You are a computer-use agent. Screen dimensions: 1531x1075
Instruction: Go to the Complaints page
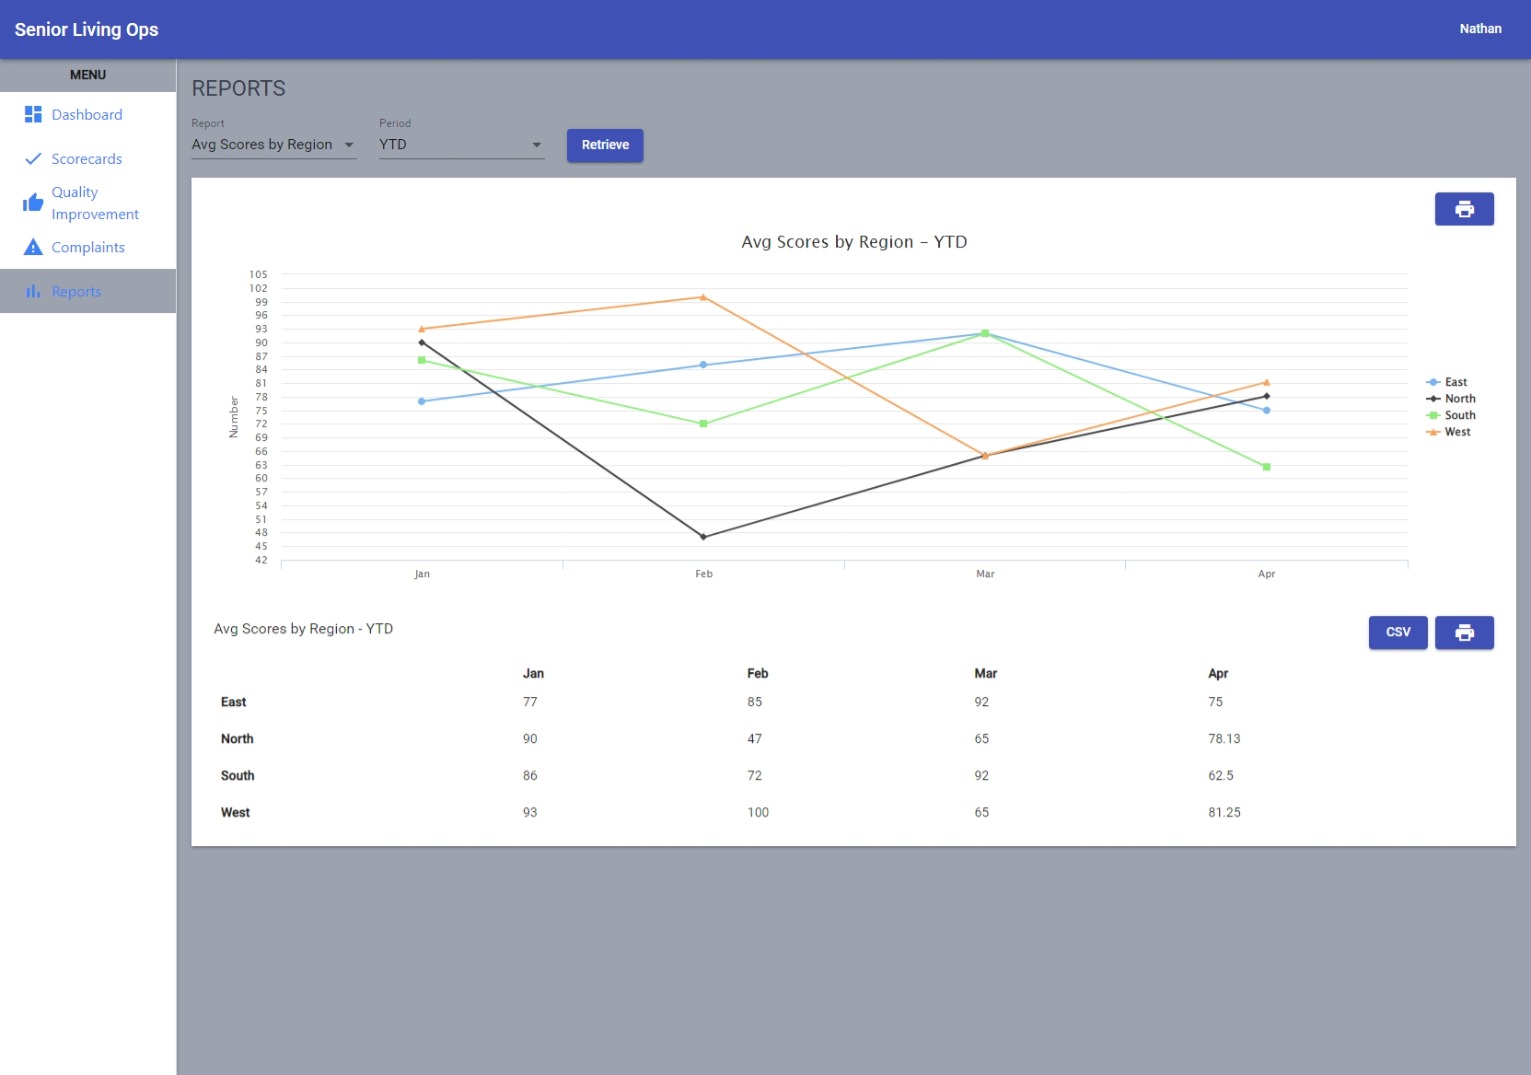point(88,247)
